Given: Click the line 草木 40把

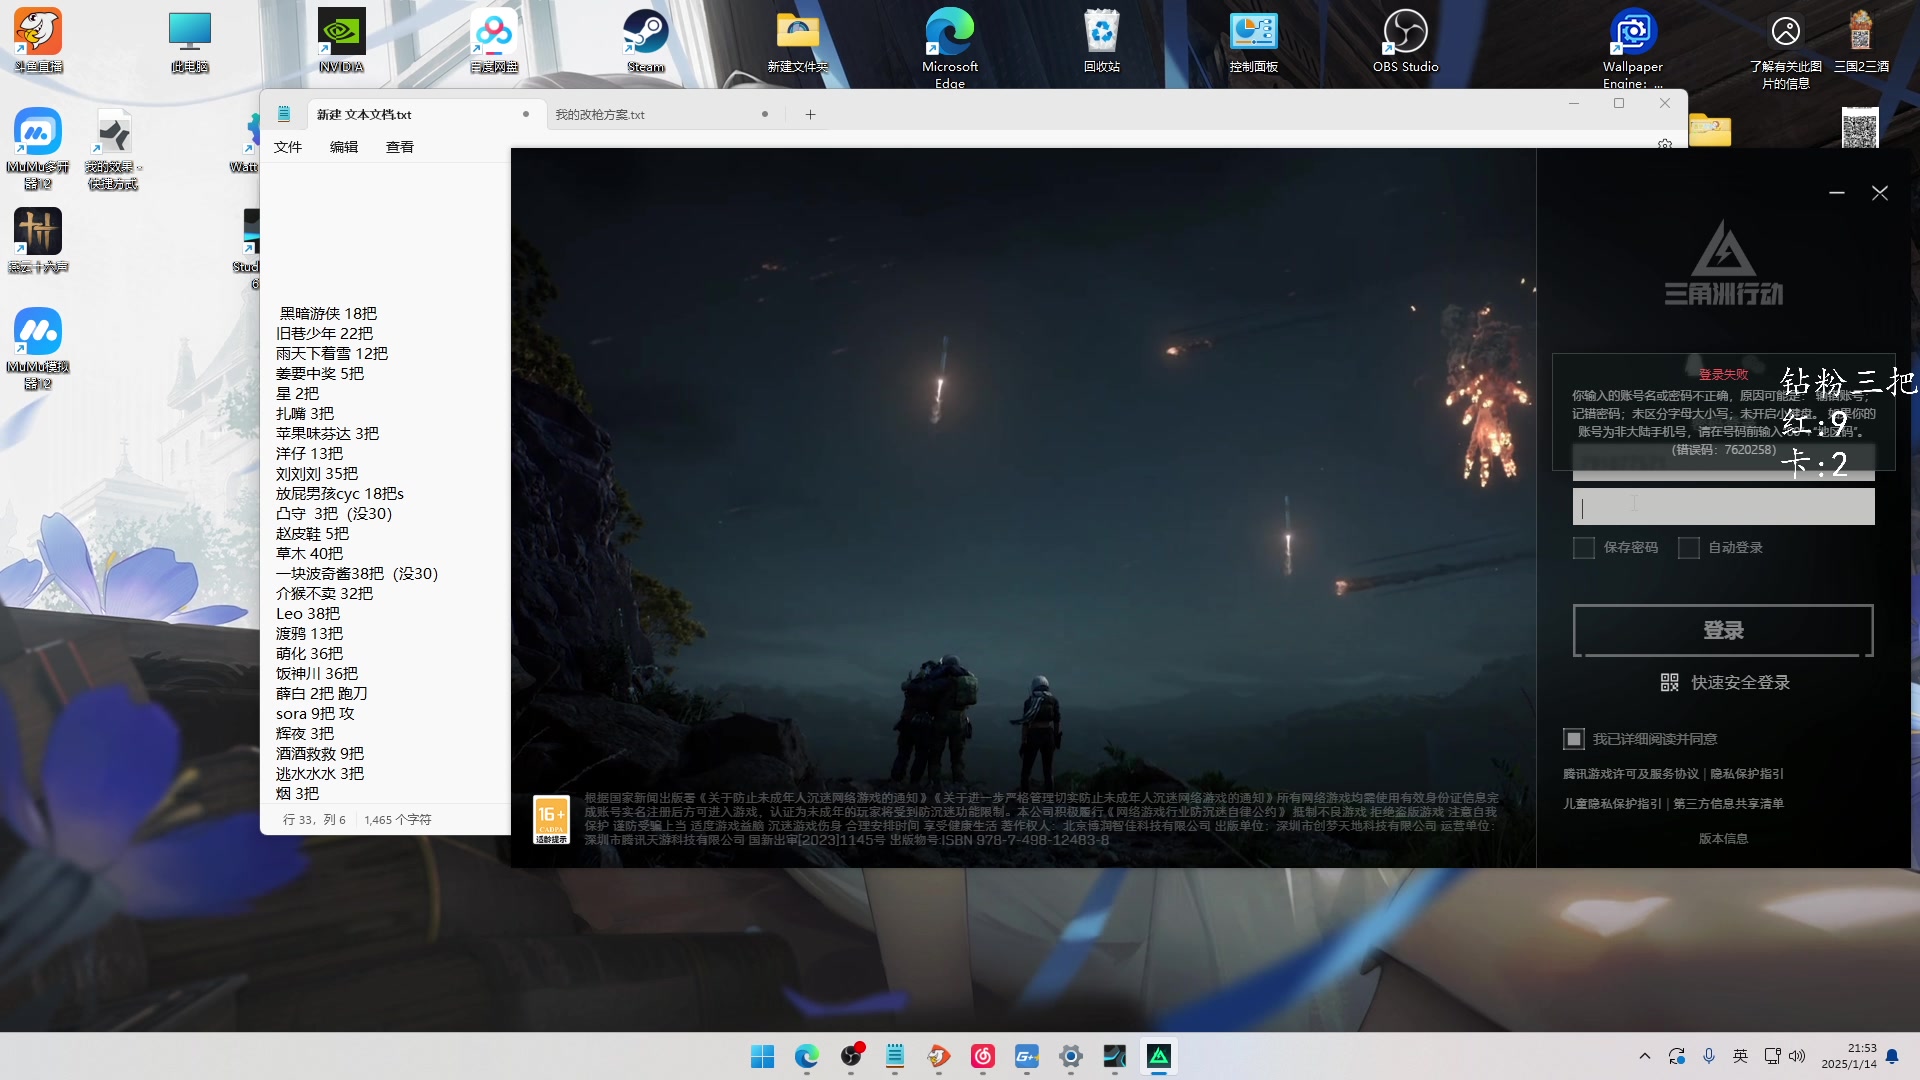Looking at the screenshot, I should pos(309,554).
